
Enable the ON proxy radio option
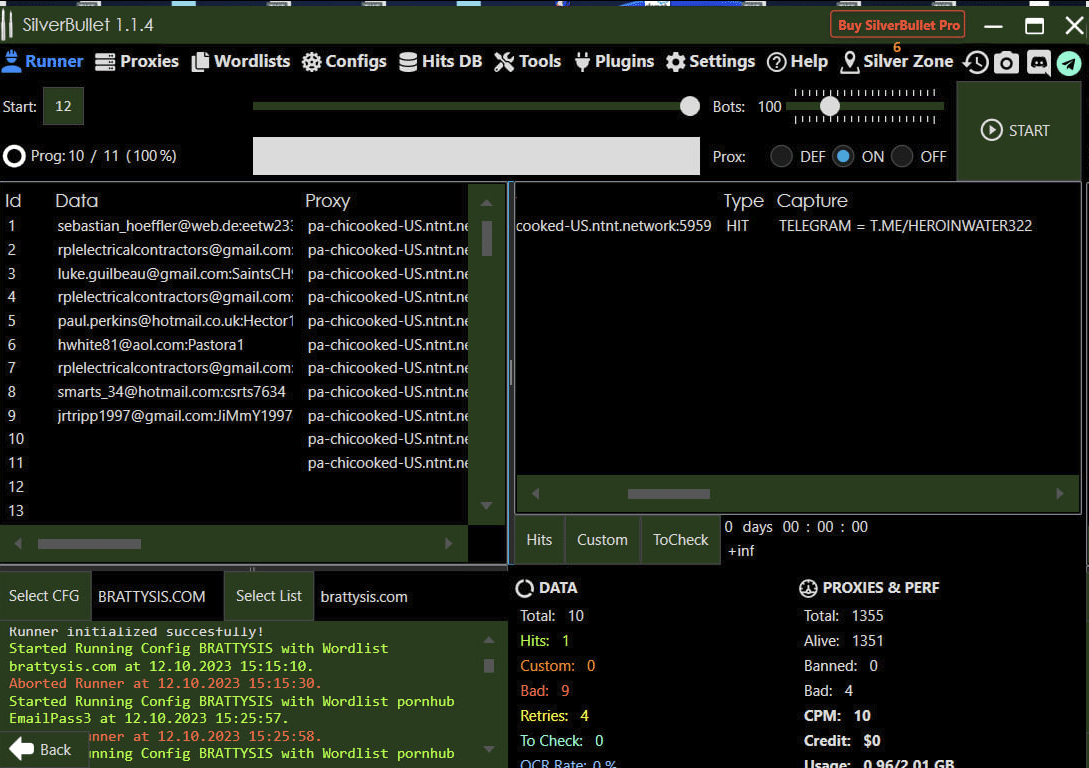pos(844,156)
